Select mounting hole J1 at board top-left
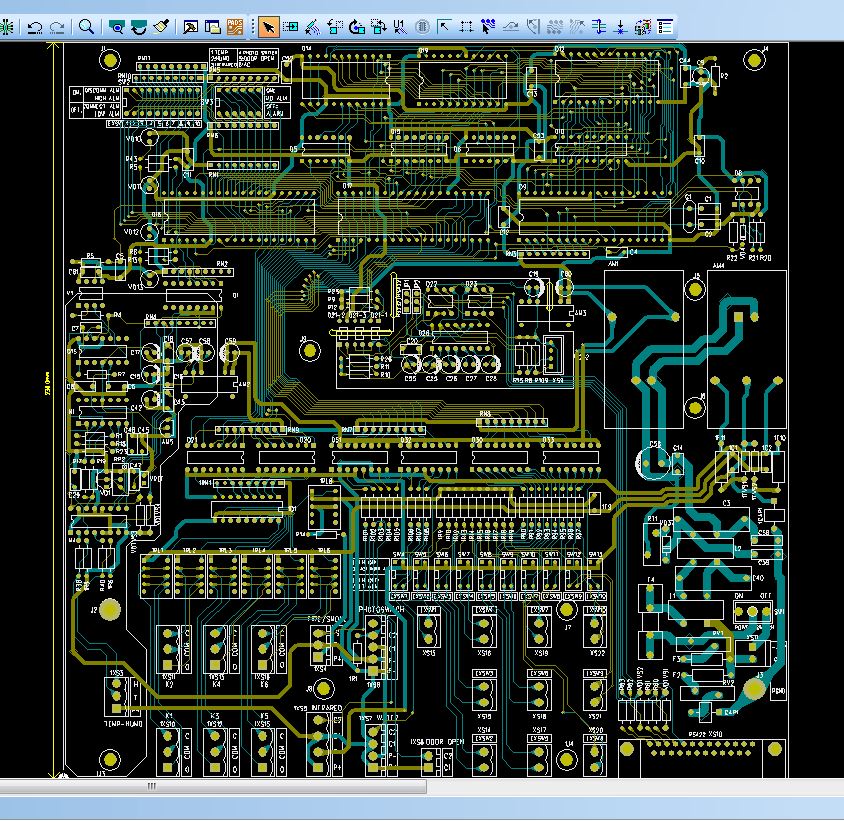 [x=110, y=59]
